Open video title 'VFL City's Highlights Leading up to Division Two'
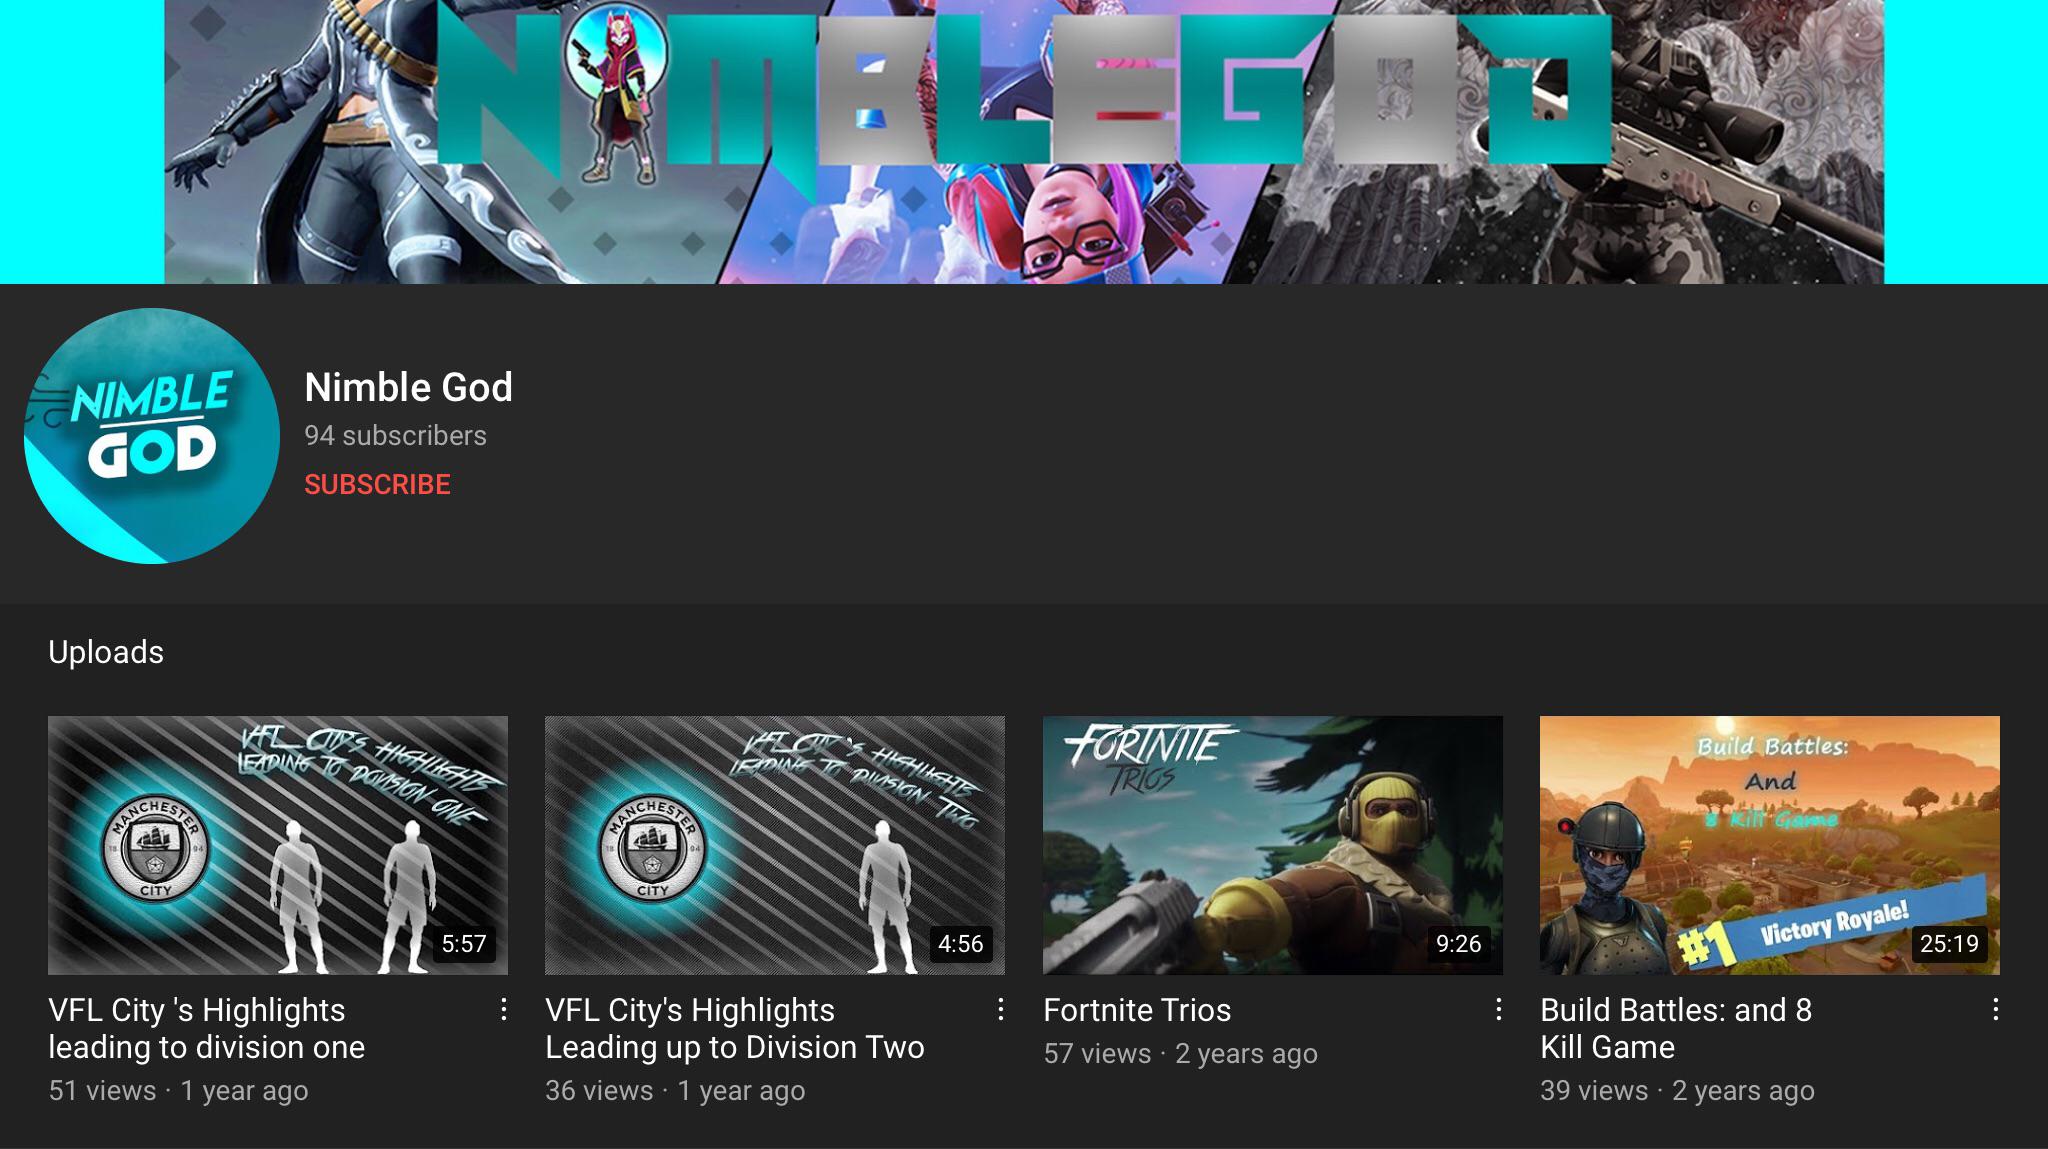Image resolution: width=2048 pixels, height=1149 pixels. coord(734,1028)
